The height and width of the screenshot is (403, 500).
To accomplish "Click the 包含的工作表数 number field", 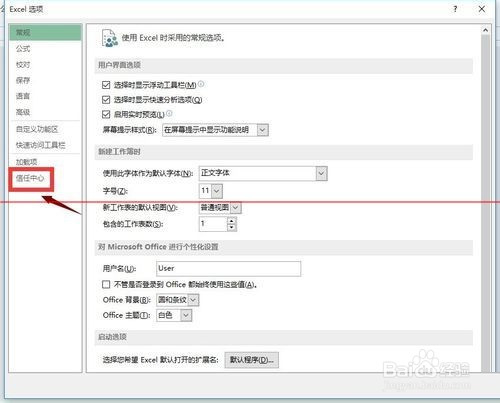I will tap(213, 224).
